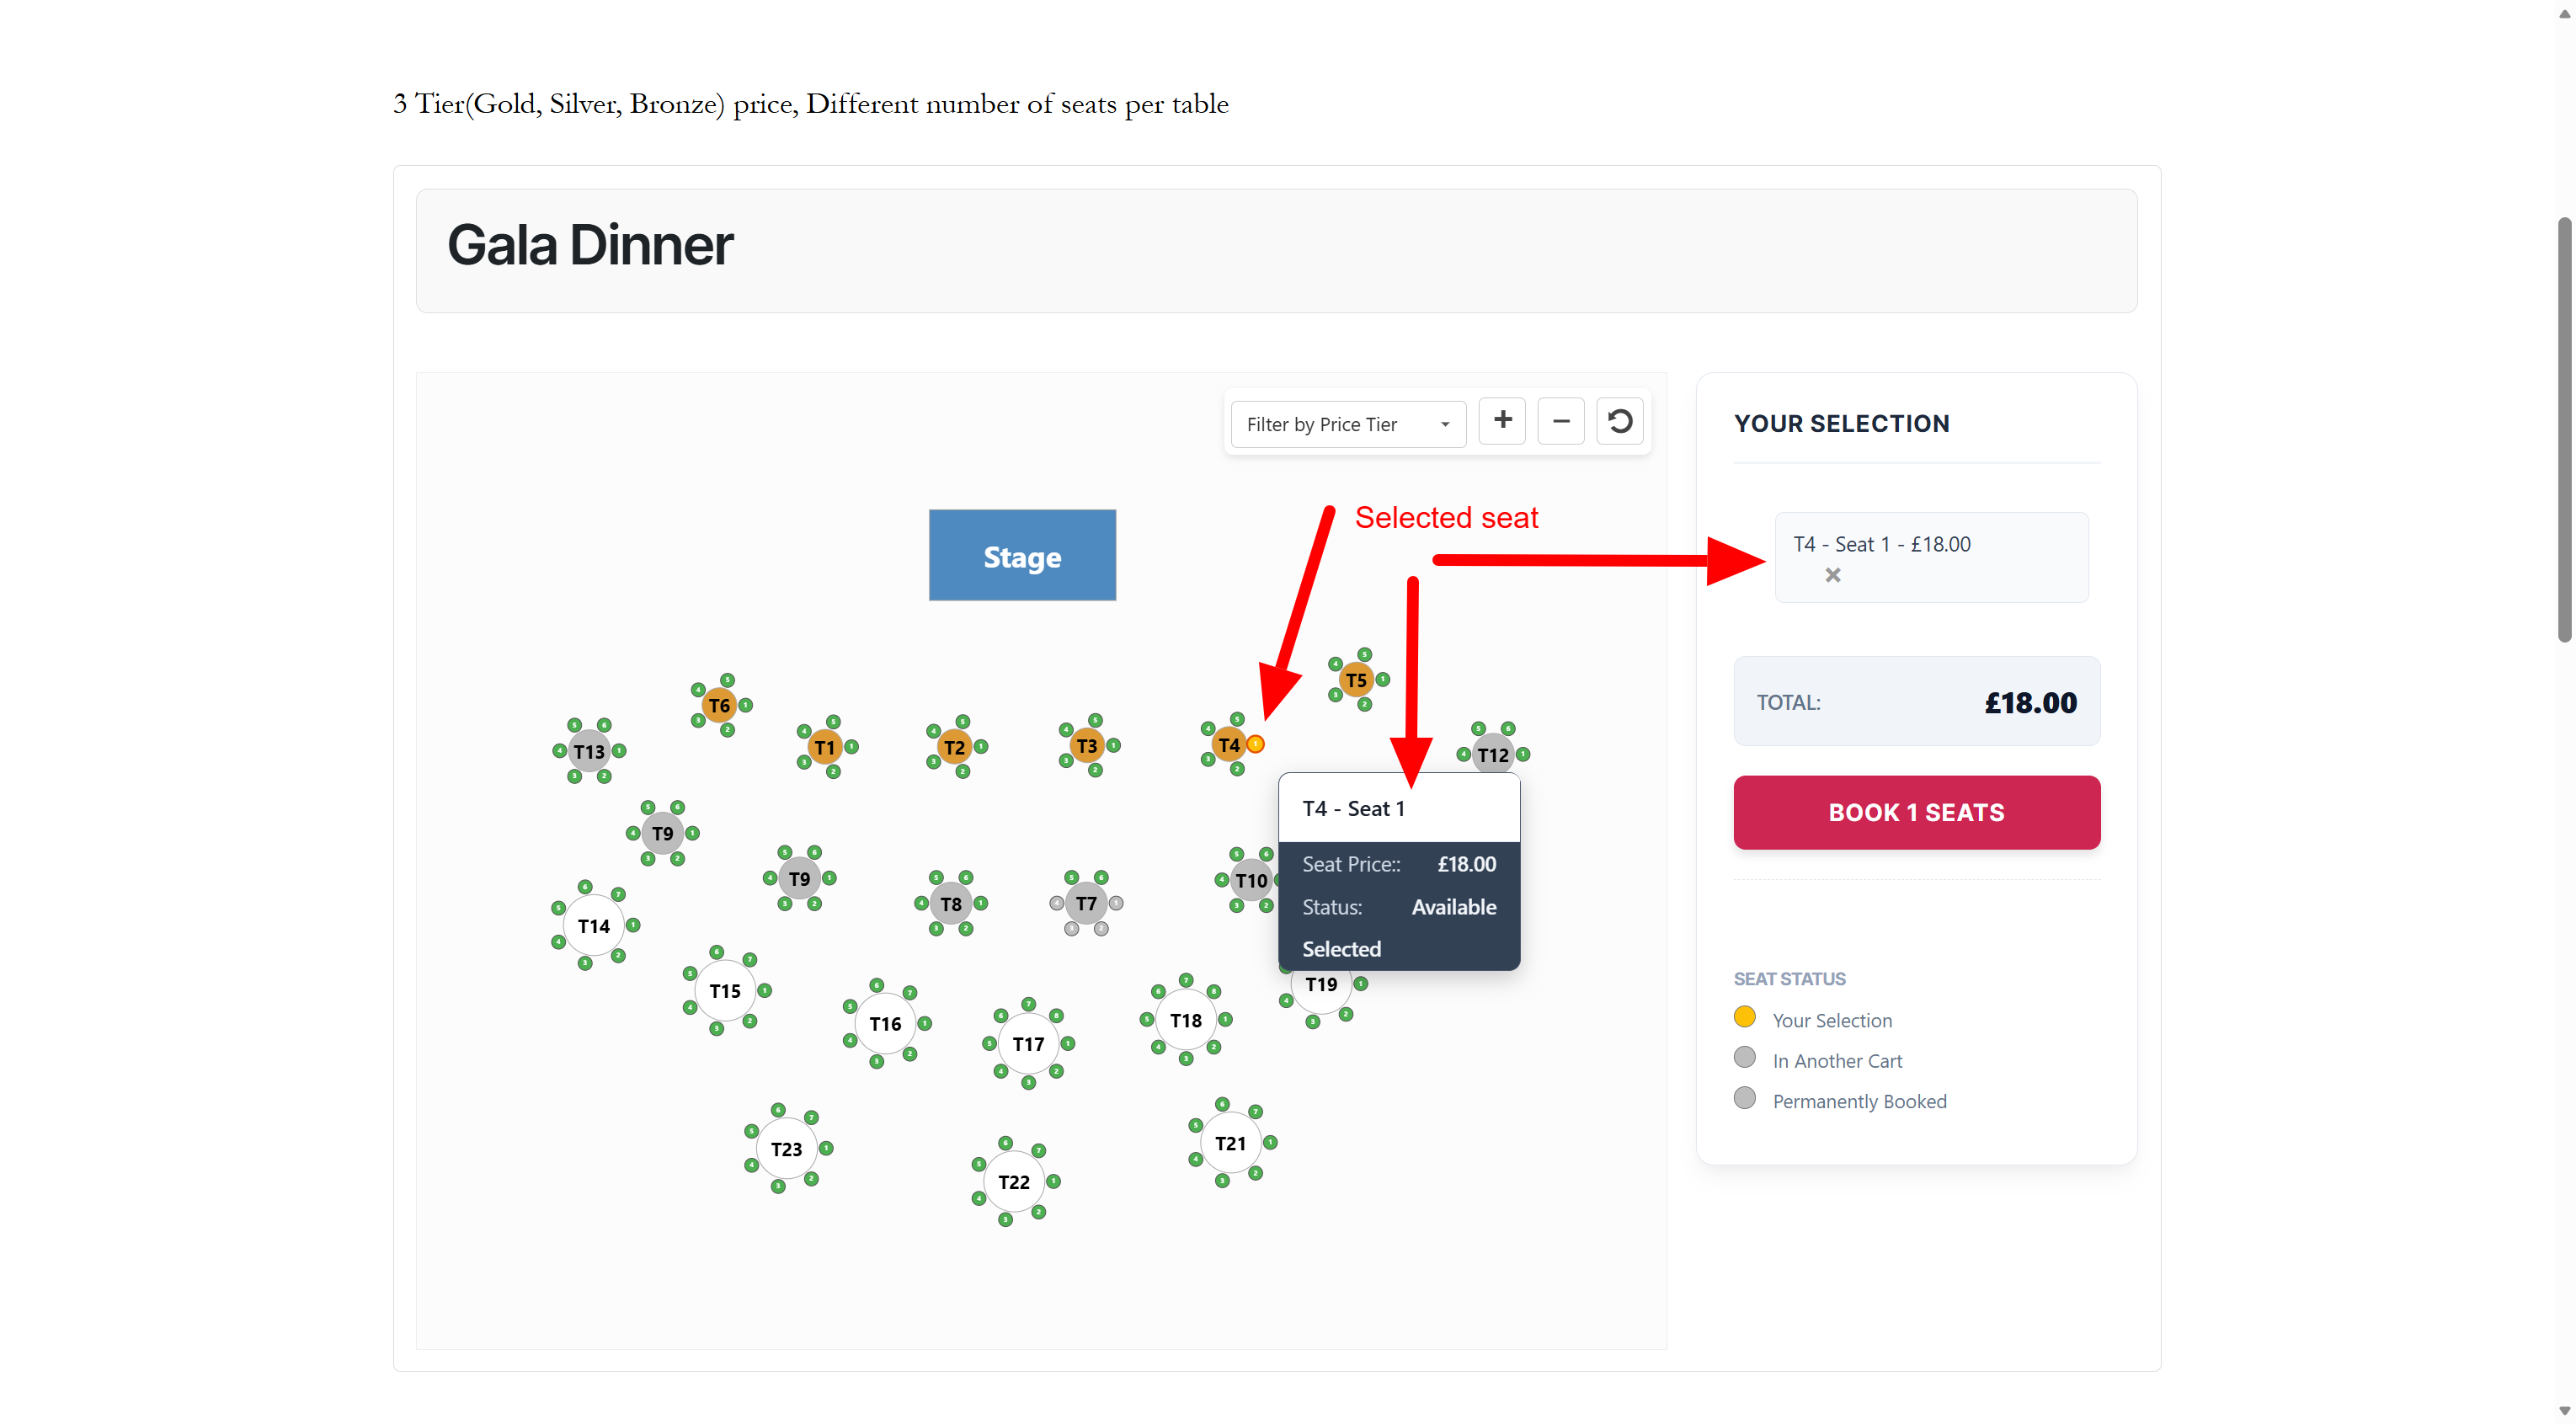Zoom in on the seating map
The width and height of the screenshot is (2576, 1424).
(x=1502, y=421)
